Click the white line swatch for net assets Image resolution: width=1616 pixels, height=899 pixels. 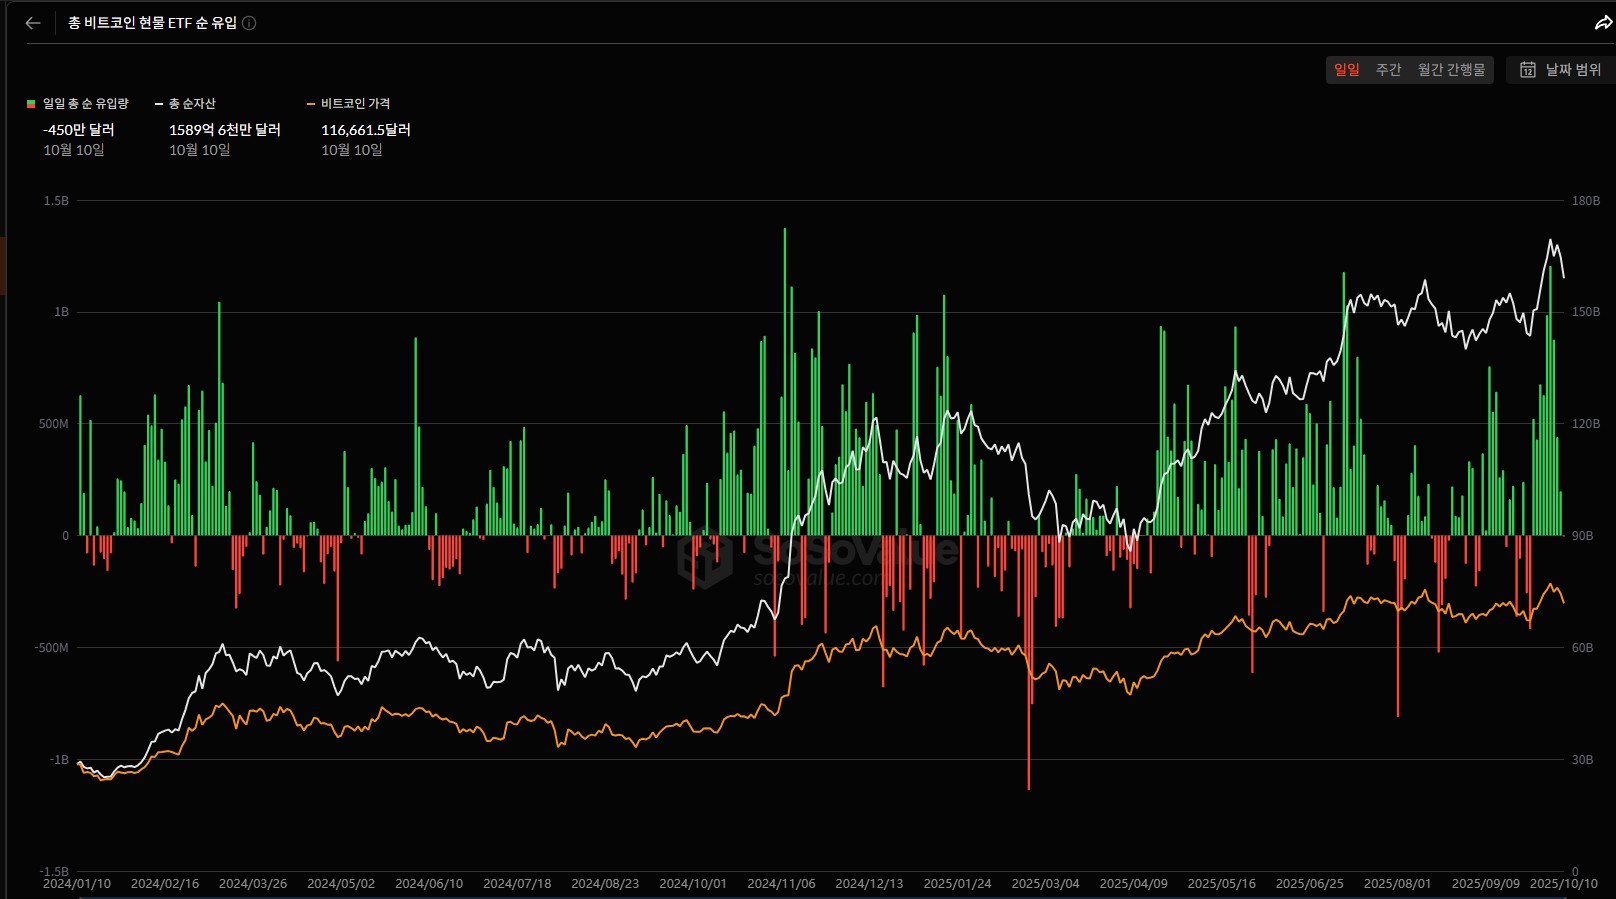pyautogui.click(x=159, y=104)
